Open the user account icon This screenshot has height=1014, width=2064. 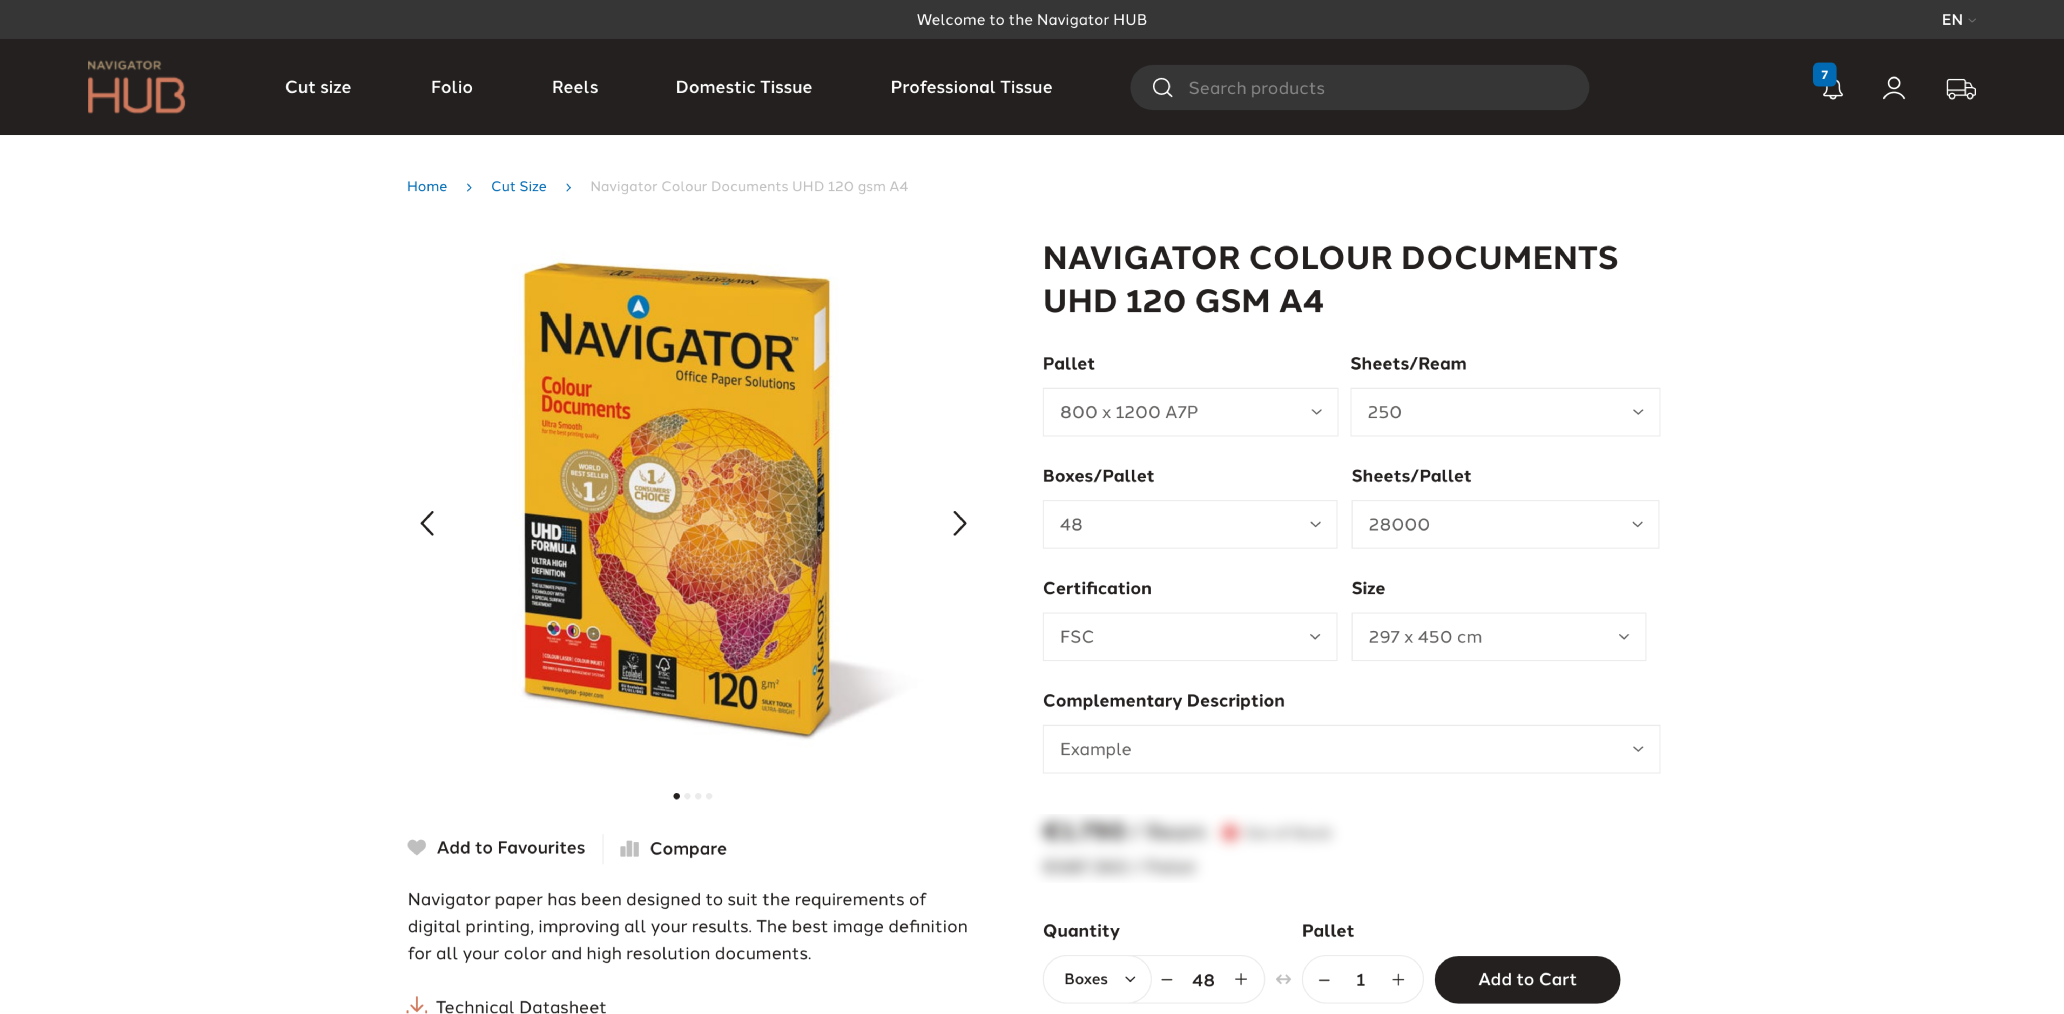pyautogui.click(x=1894, y=89)
